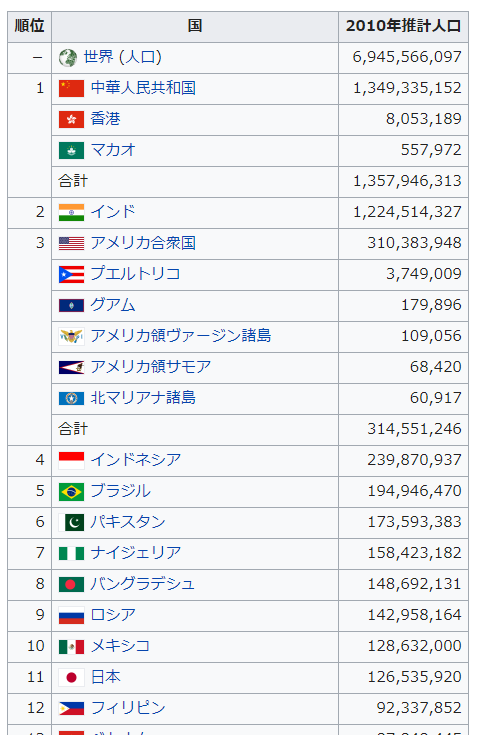Click the Brazil flag icon
This screenshot has height=735, width=478.
[71, 492]
